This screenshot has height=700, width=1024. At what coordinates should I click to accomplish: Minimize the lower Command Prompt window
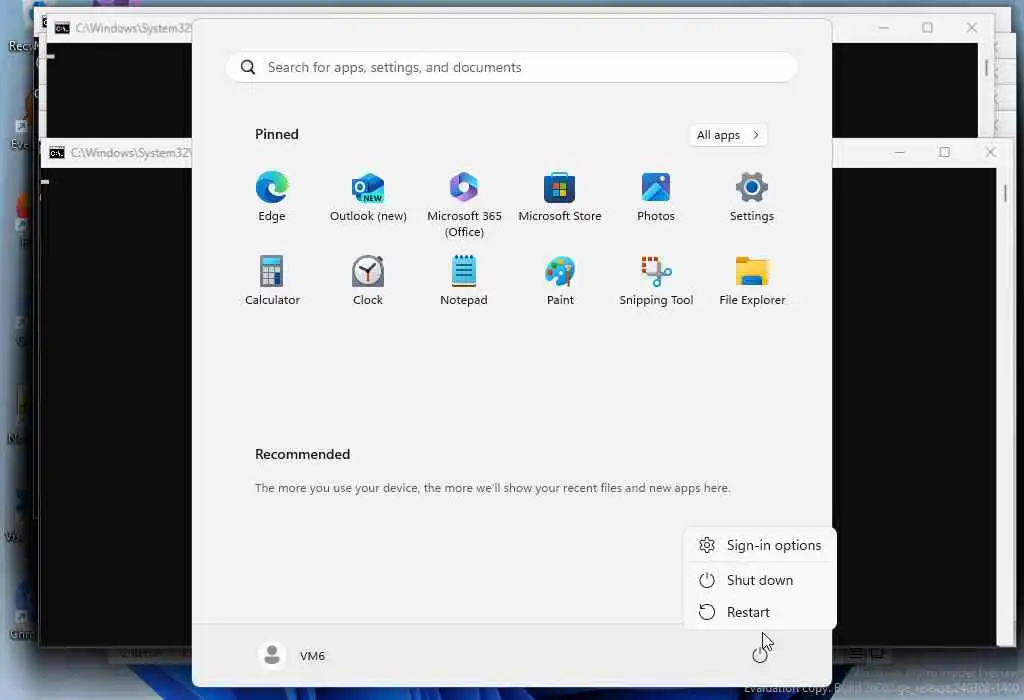coord(899,152)
